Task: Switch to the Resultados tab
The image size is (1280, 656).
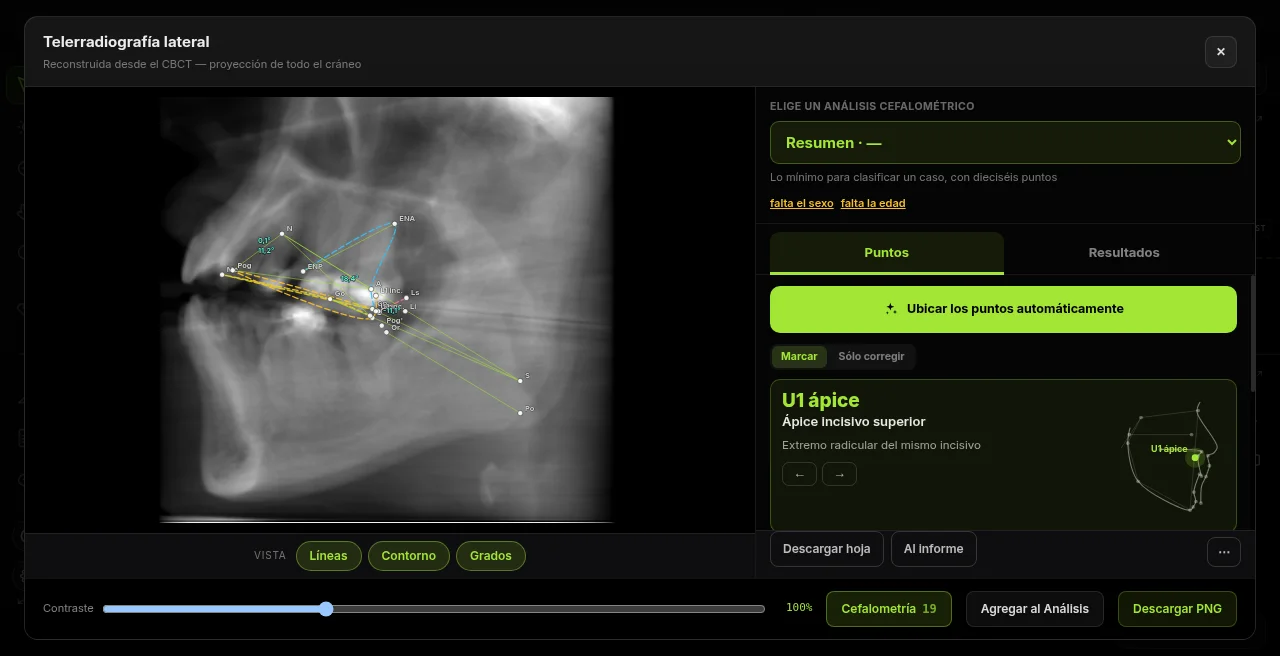Action: click(1124, 253)
